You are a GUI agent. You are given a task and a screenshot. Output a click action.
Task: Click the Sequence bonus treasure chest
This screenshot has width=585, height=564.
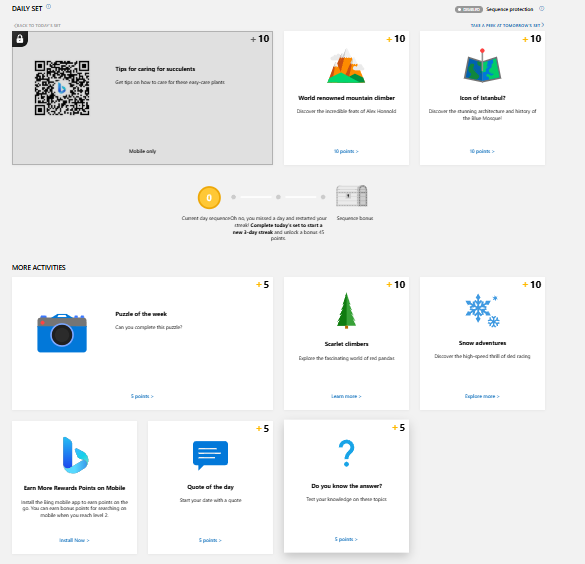click(351, 196)
